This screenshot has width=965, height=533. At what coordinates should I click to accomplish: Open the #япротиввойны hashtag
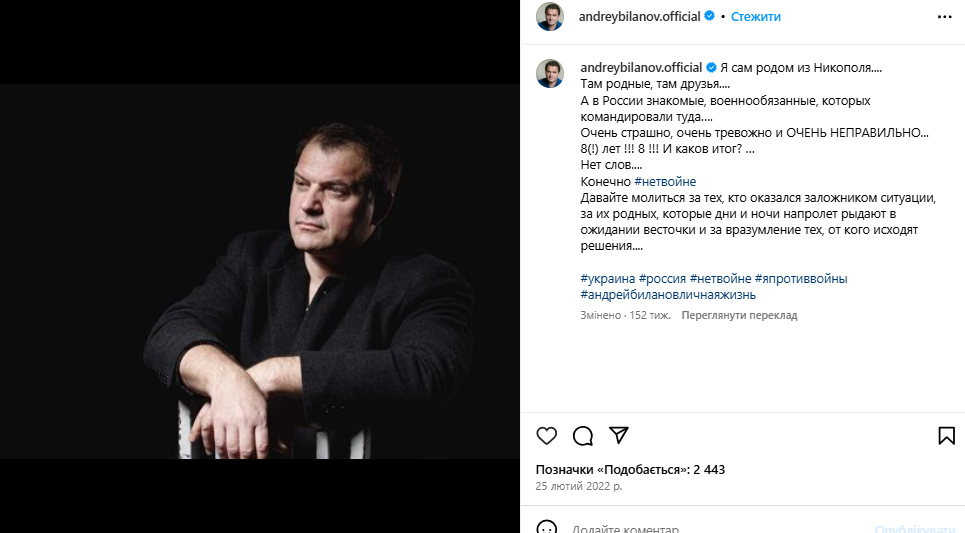(x=801, y=279)
